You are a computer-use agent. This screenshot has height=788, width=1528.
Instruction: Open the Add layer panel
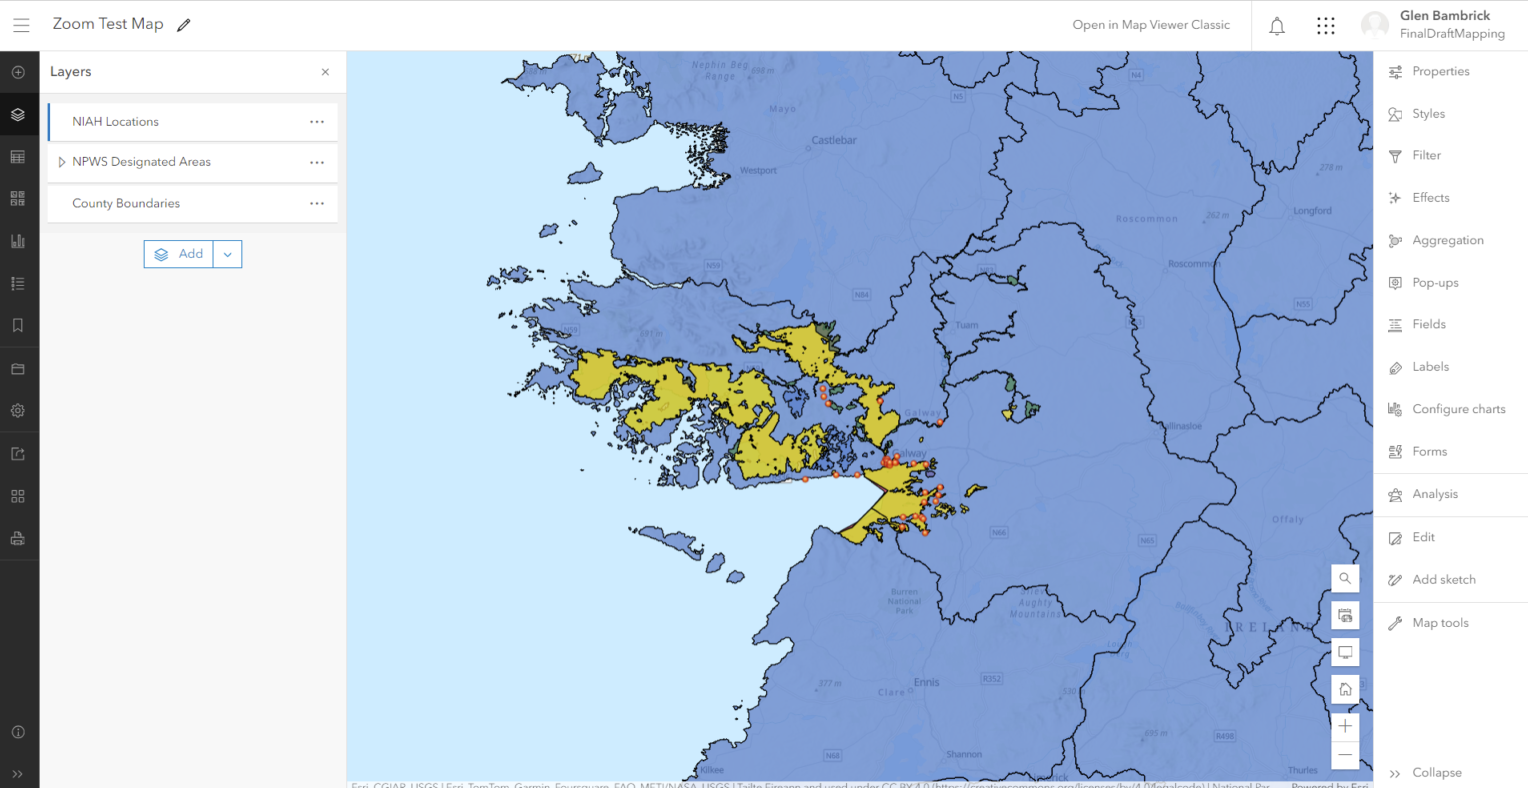(x=18, y=71)
